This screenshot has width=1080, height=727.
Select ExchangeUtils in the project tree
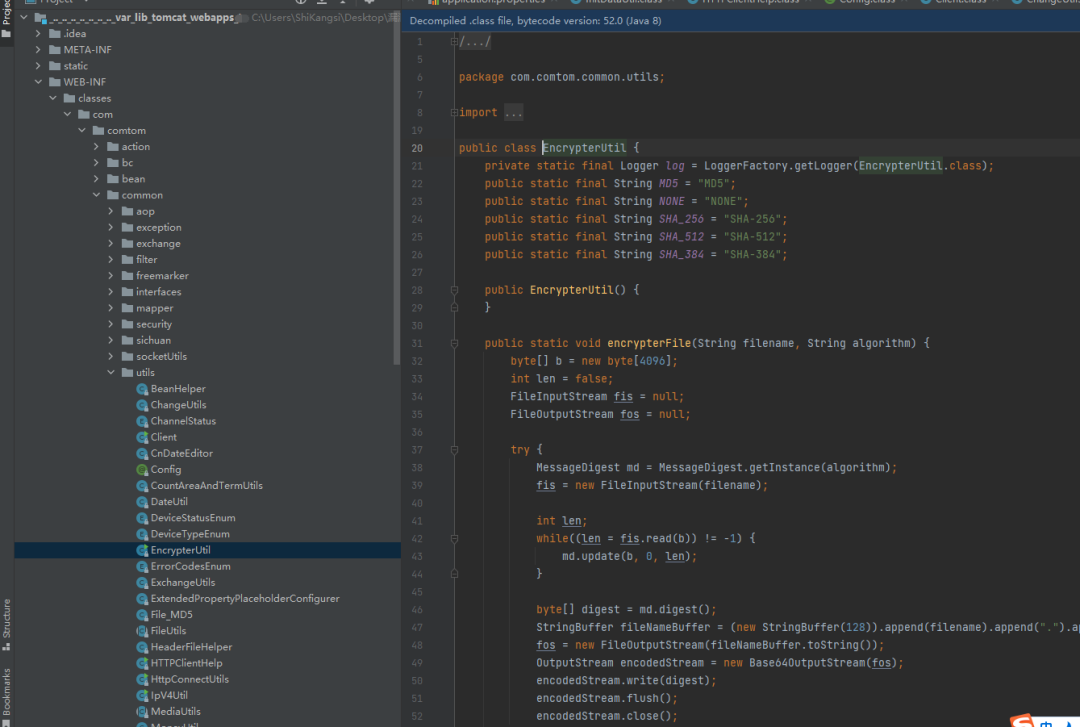[x=183, y=582]
